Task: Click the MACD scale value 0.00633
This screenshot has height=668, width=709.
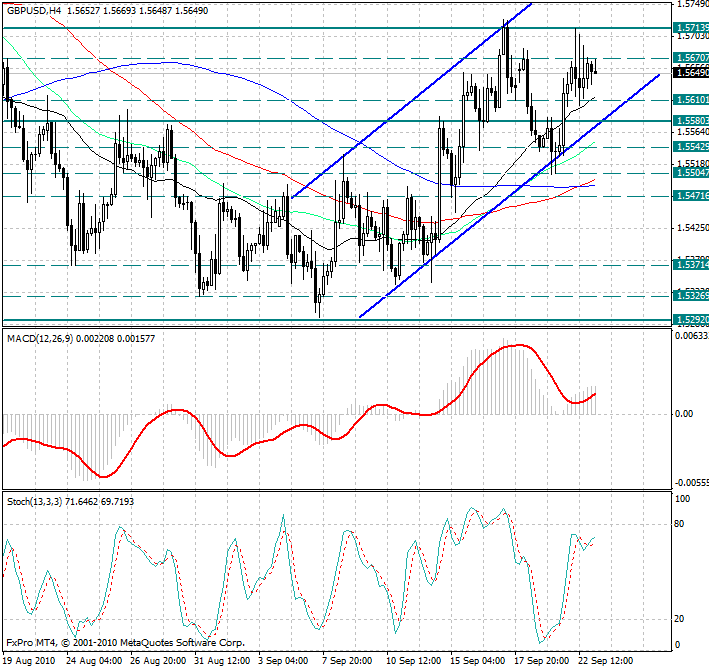Action: point(692,336)
